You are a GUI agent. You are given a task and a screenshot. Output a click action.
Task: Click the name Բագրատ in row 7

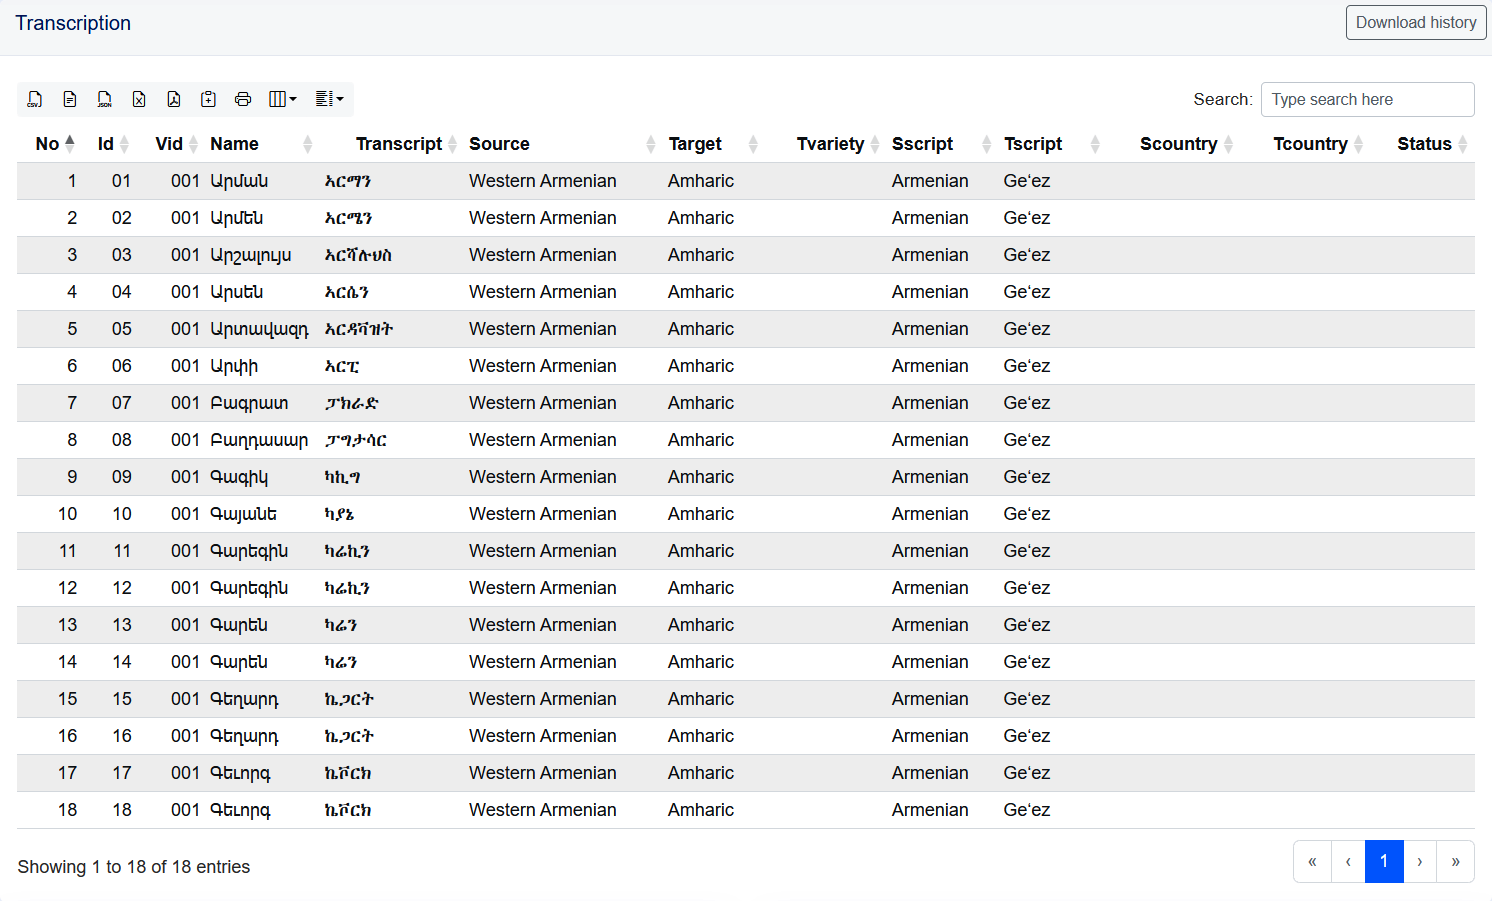[249, 403]
